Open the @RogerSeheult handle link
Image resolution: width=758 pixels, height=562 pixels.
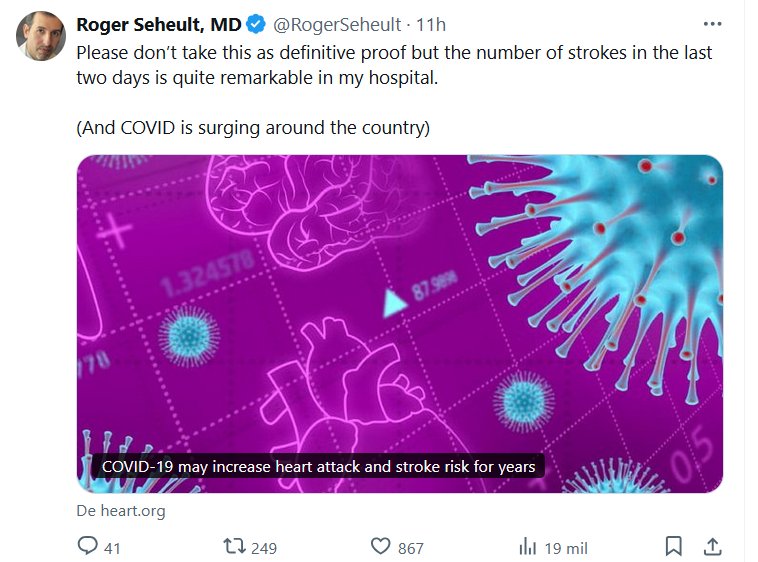pyautogui.click(x=337, y=24)
